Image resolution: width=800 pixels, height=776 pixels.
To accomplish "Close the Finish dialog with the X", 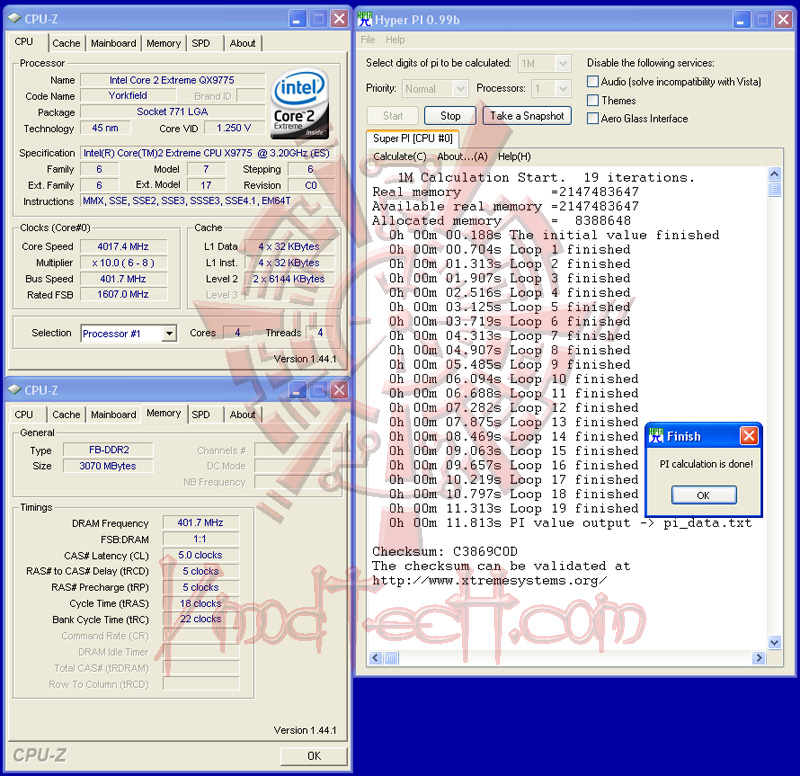I will click(x=749, y=436).
